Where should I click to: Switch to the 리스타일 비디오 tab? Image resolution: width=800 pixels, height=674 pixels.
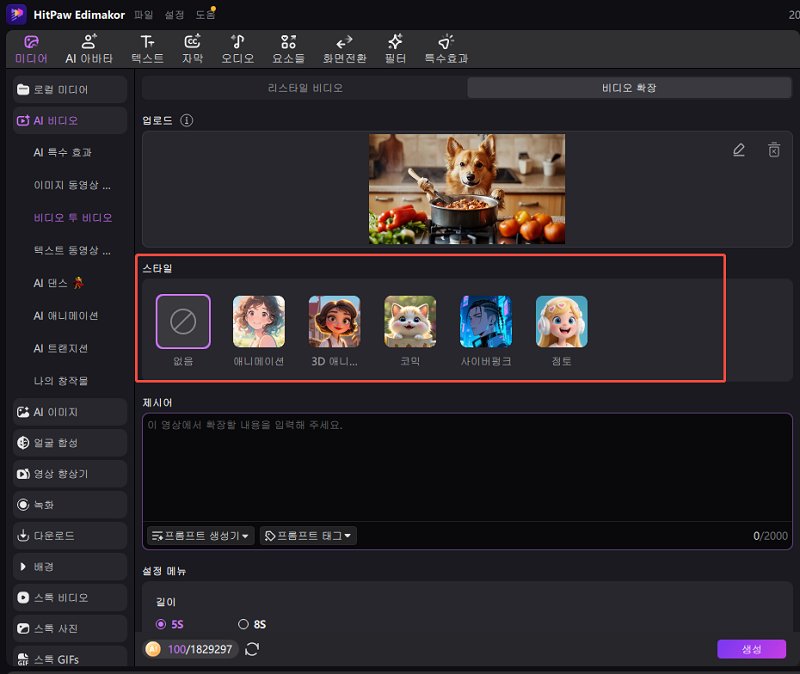[x=305, y=88]
